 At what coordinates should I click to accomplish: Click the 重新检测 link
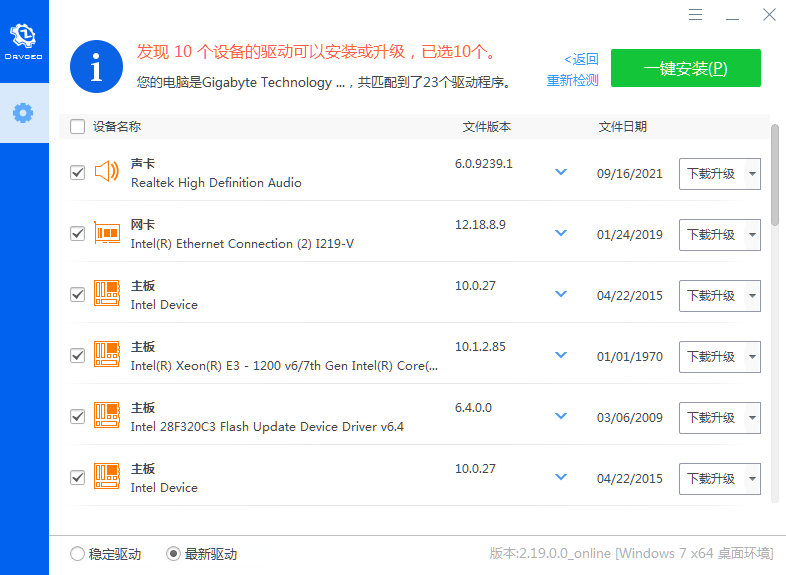coord(572,80)
